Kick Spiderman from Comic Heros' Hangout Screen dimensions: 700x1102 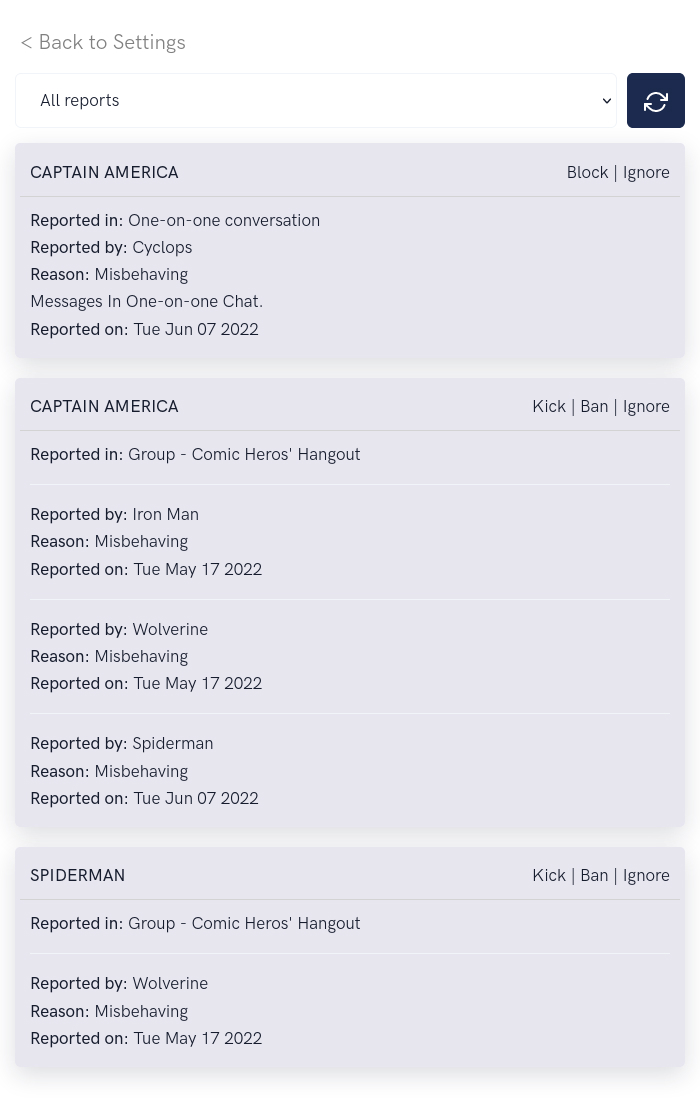(x=549, y=875)
